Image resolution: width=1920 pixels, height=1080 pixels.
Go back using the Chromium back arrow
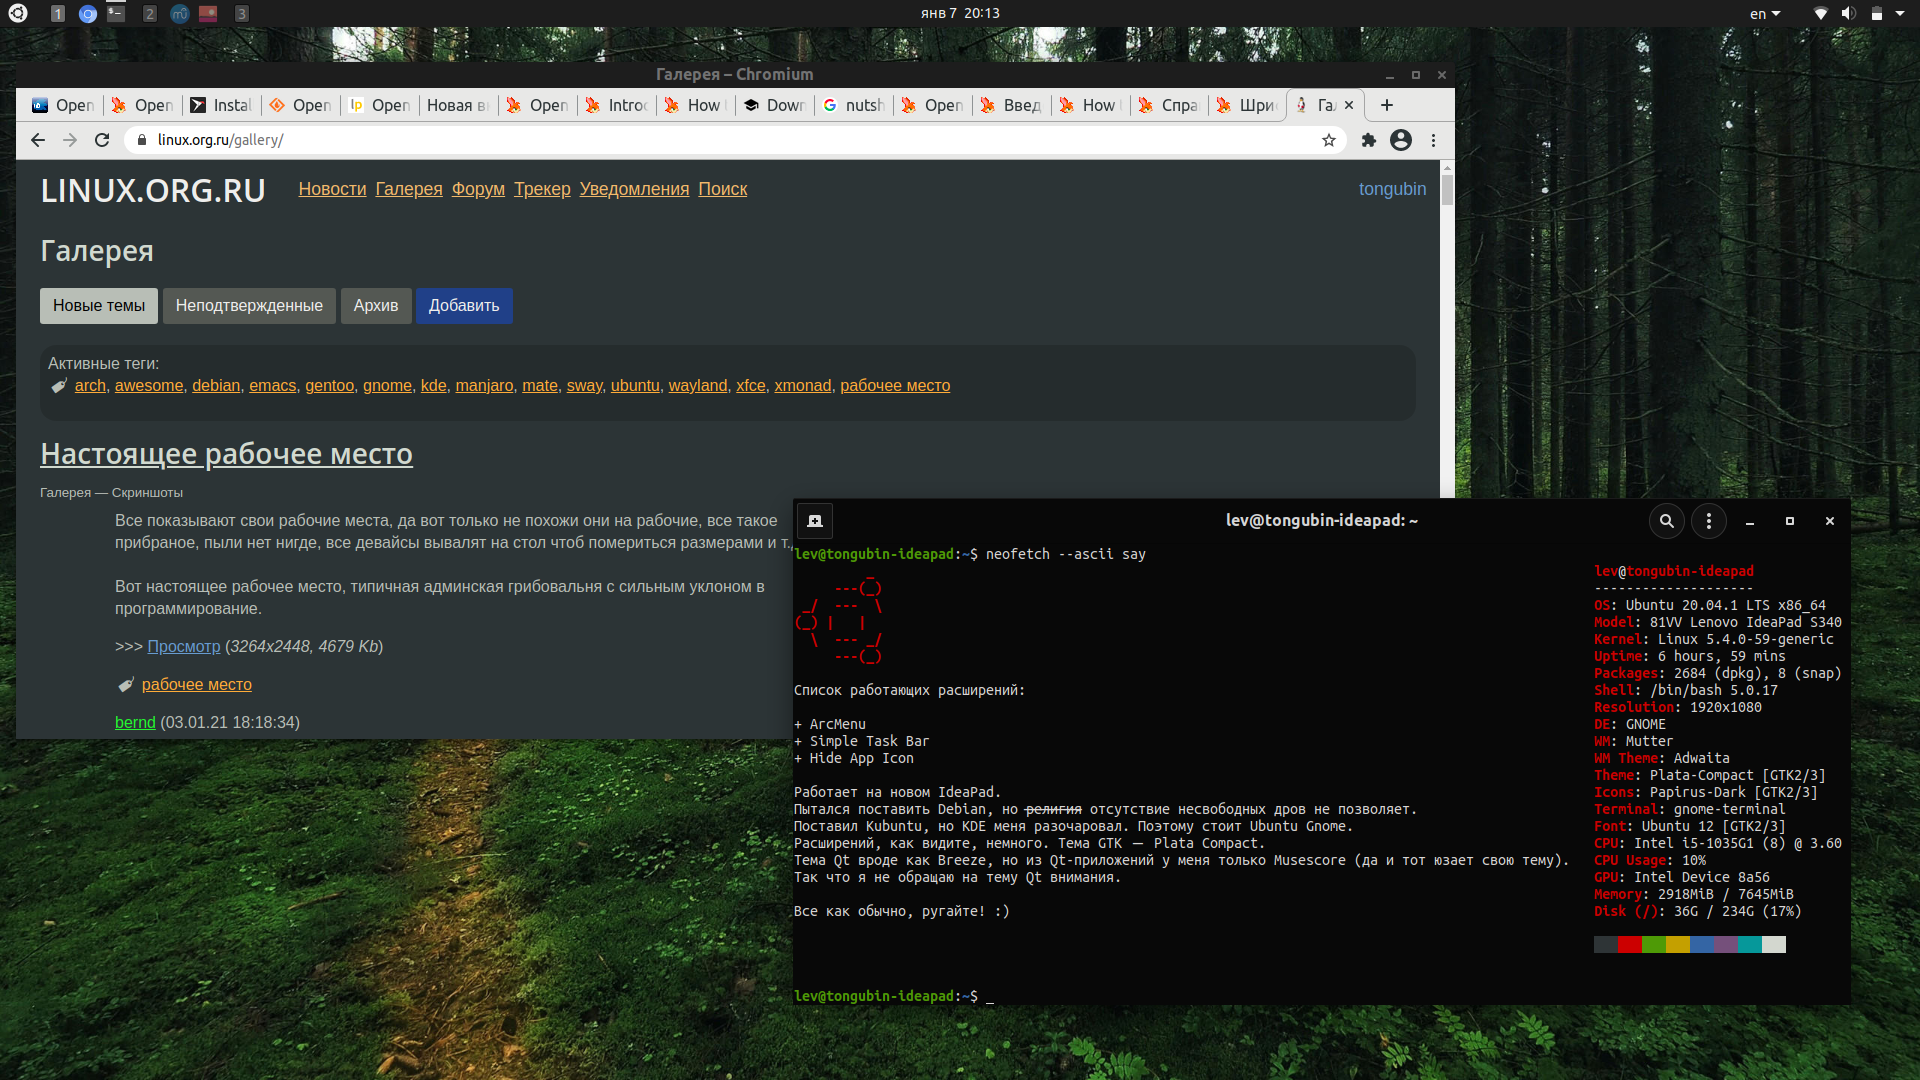point(38,140)
